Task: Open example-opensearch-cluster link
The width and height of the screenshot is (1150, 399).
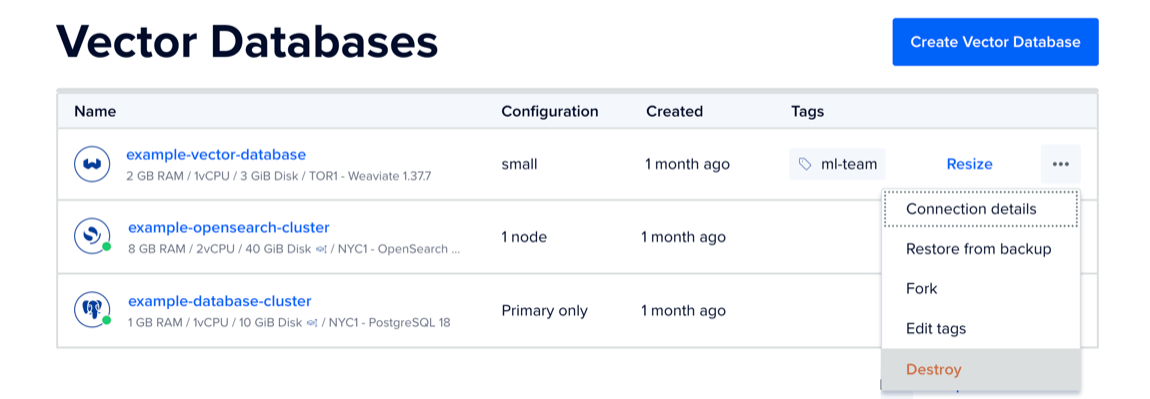Action: pyautogui.click(x=229, y=227)
